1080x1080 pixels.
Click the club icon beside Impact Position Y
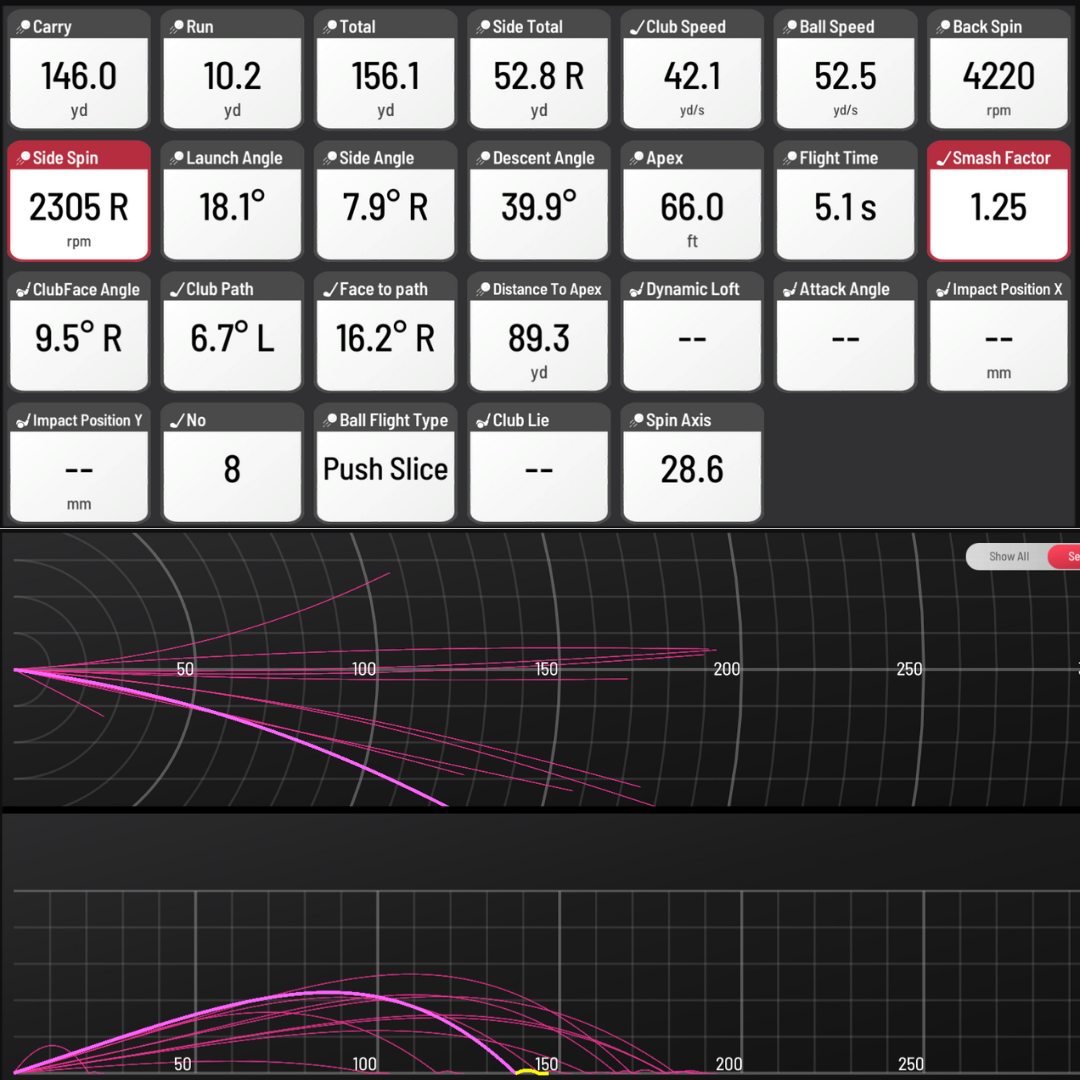[23, 420]
